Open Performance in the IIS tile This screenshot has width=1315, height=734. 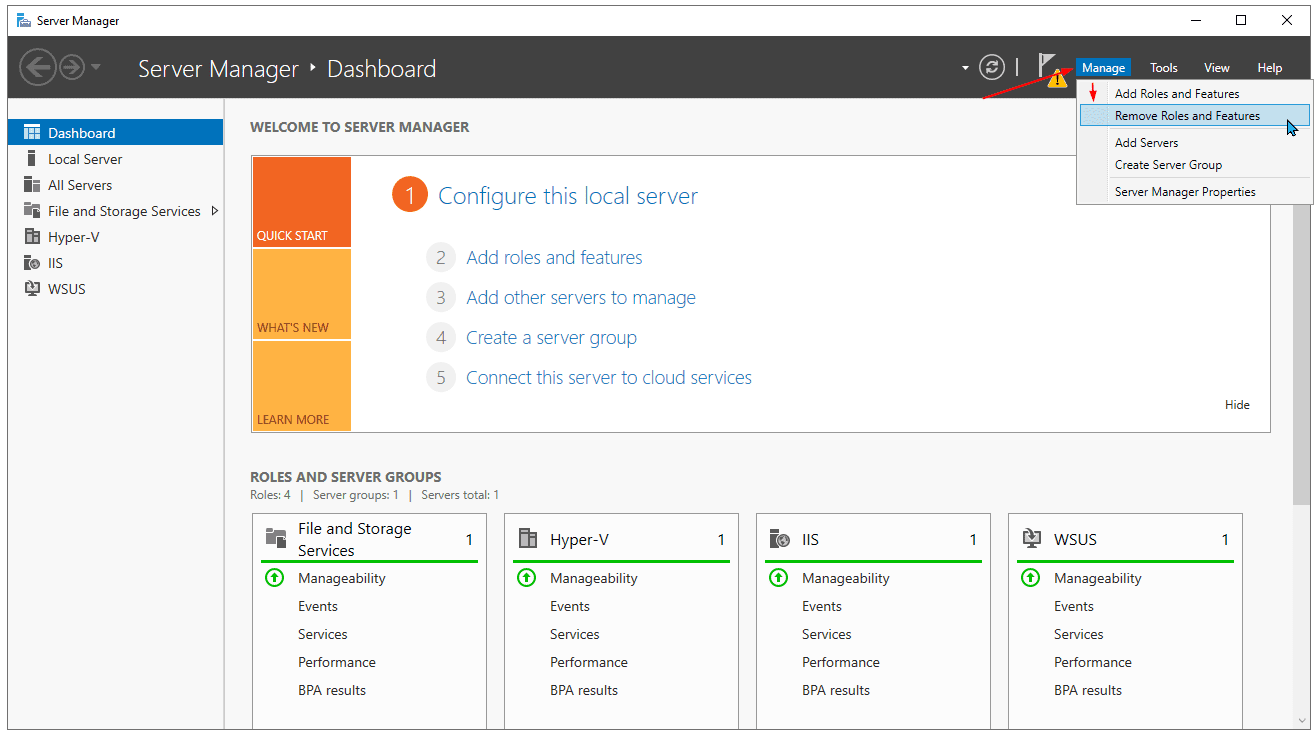point(841,662)
